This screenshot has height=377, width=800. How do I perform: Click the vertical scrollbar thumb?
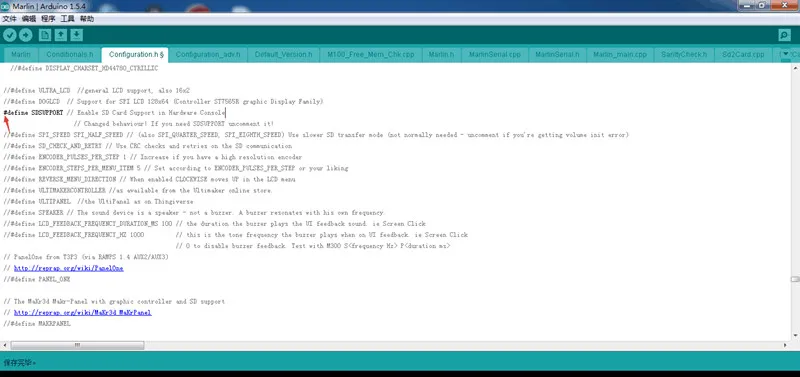point(795,279)
